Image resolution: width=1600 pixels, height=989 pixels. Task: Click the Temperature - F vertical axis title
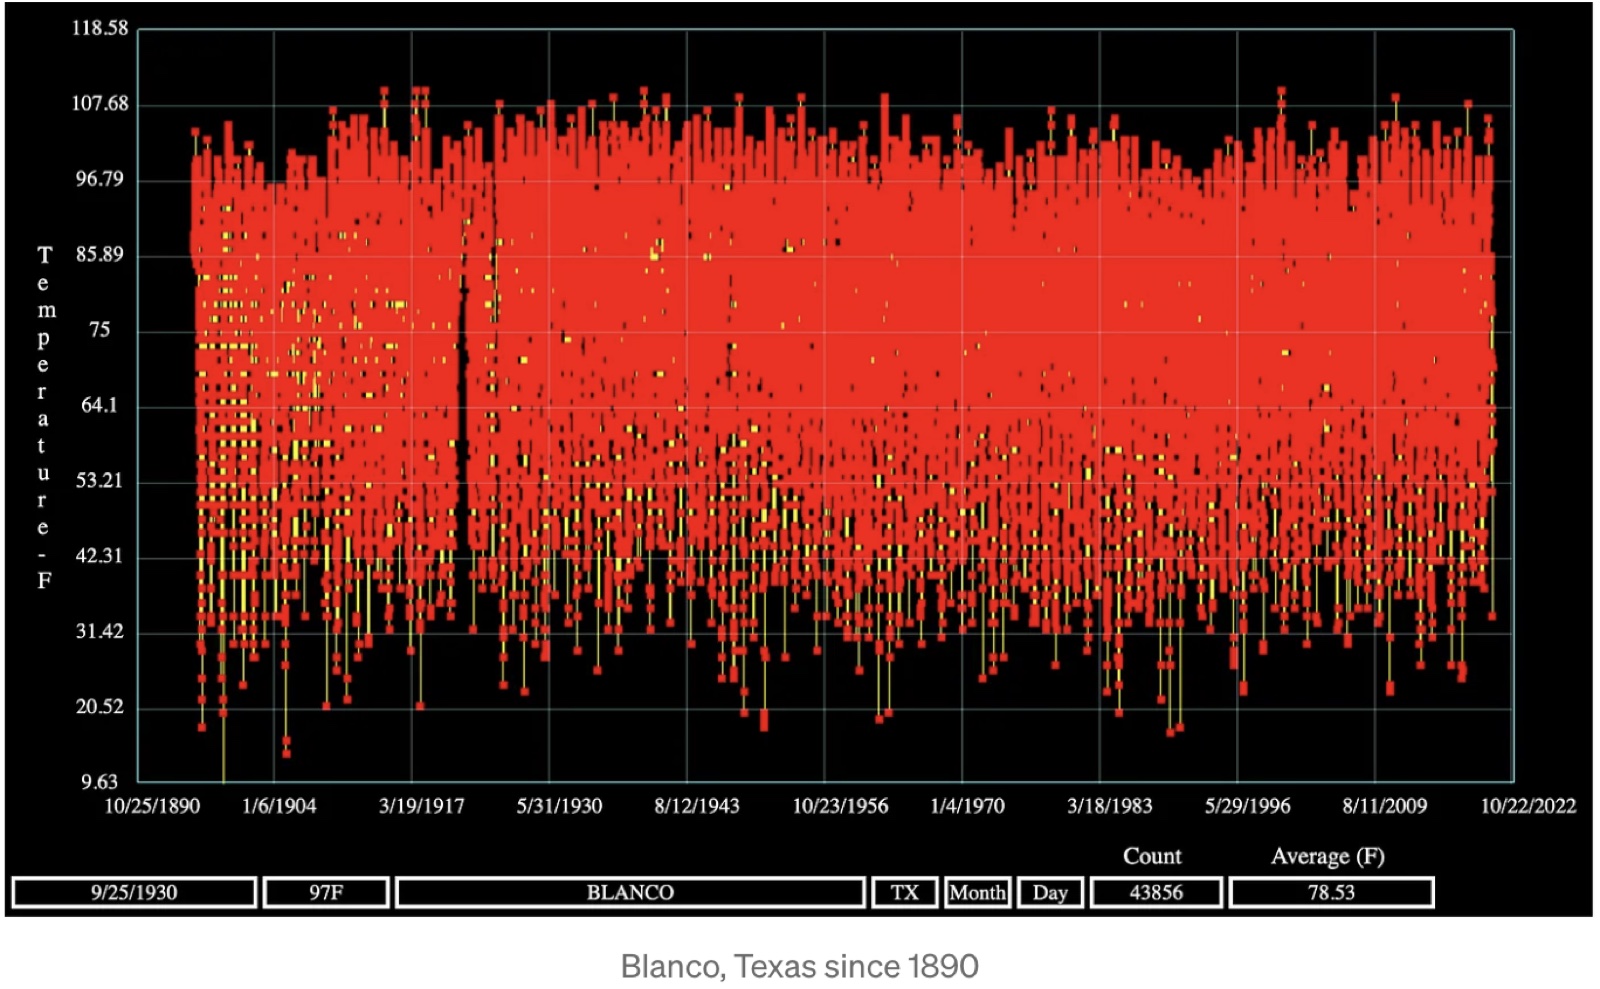click(44, 417)
